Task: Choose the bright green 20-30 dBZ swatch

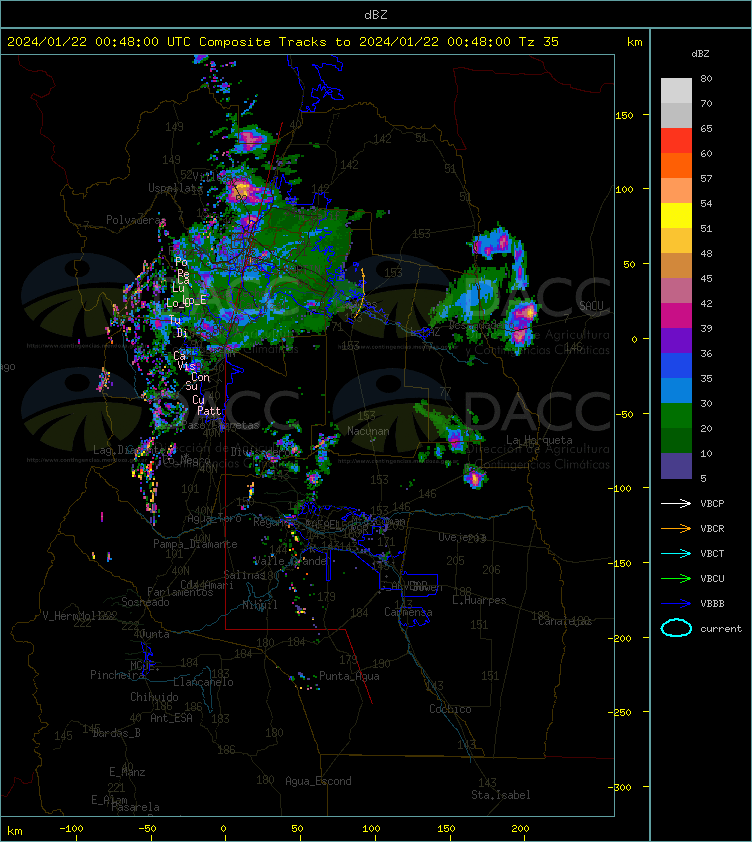Action: click(x=676, y=415)
